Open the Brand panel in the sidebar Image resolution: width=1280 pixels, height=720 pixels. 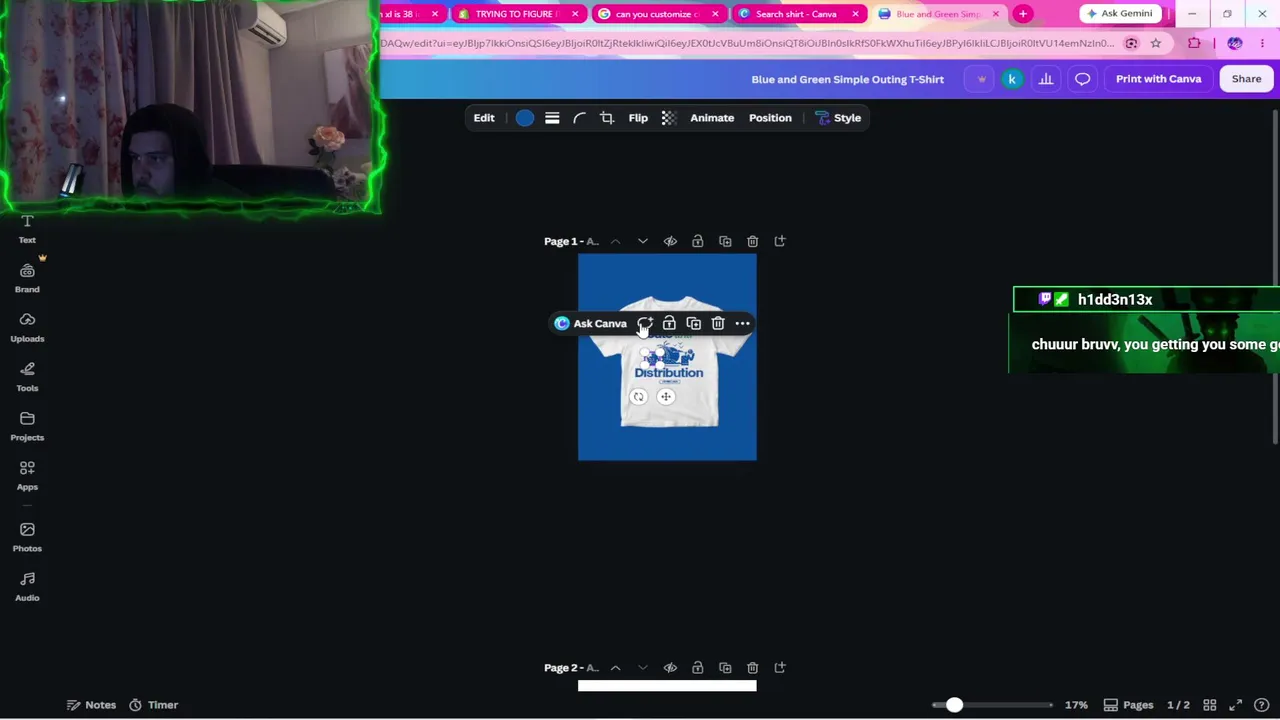click(27, 278)
